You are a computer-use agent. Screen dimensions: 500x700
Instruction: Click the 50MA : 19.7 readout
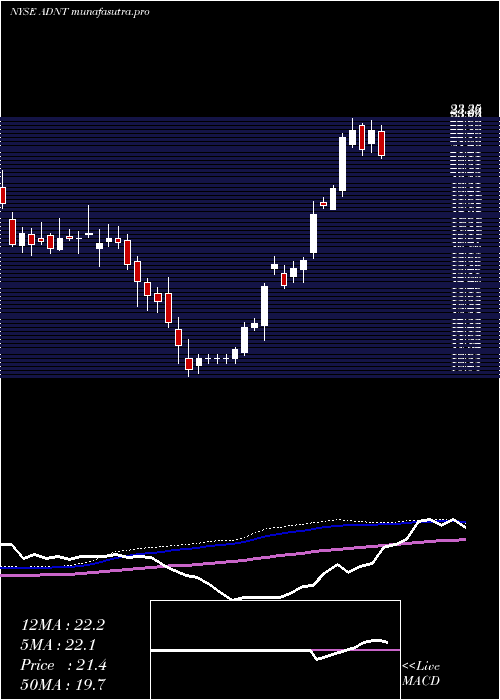pos(63,684)
